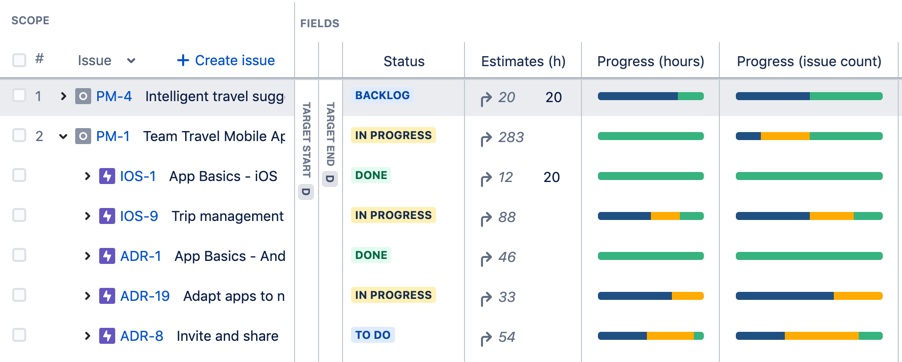902x362 pixels.
Task: Click the epic lightning icon next to ADR-19
Action: [x=107, y=296]
